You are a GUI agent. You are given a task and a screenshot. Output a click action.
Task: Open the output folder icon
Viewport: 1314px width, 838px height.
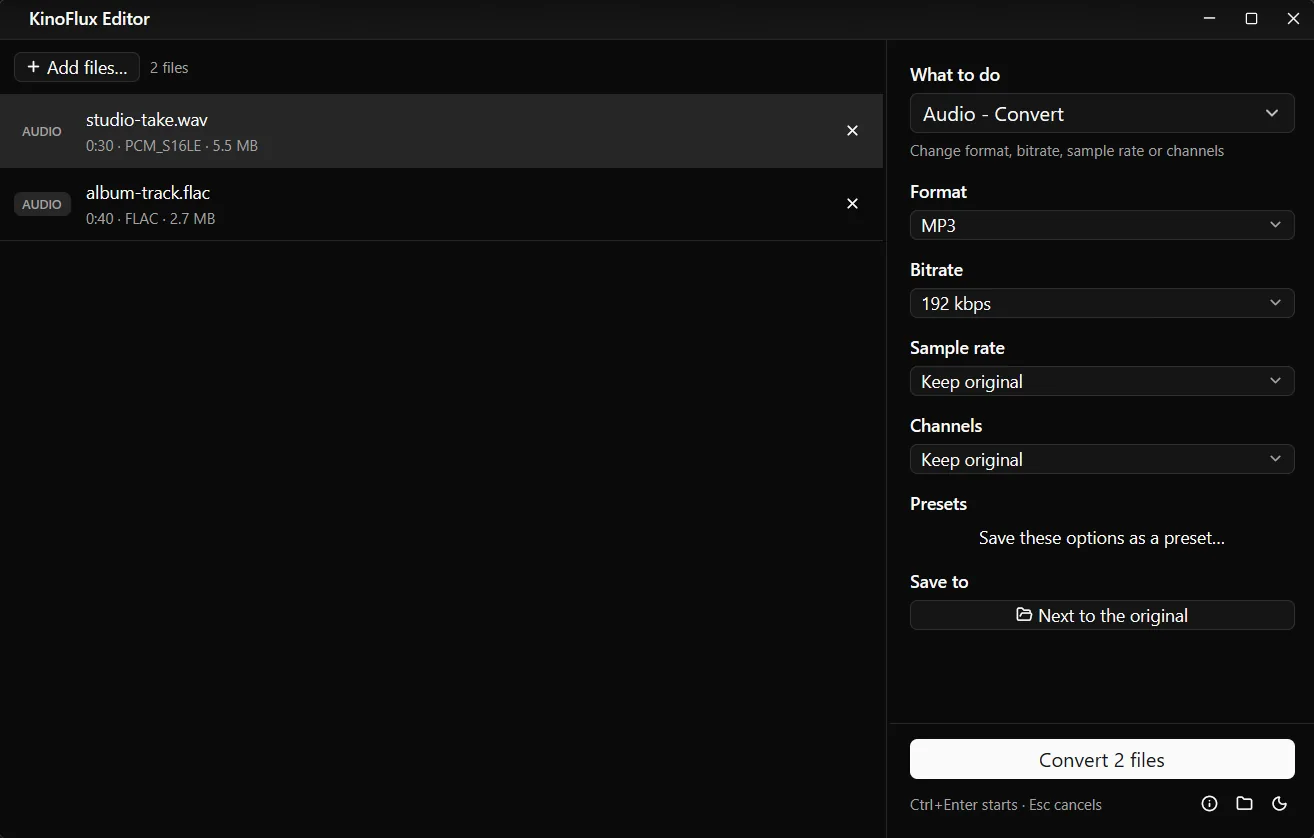point(1244,803)
